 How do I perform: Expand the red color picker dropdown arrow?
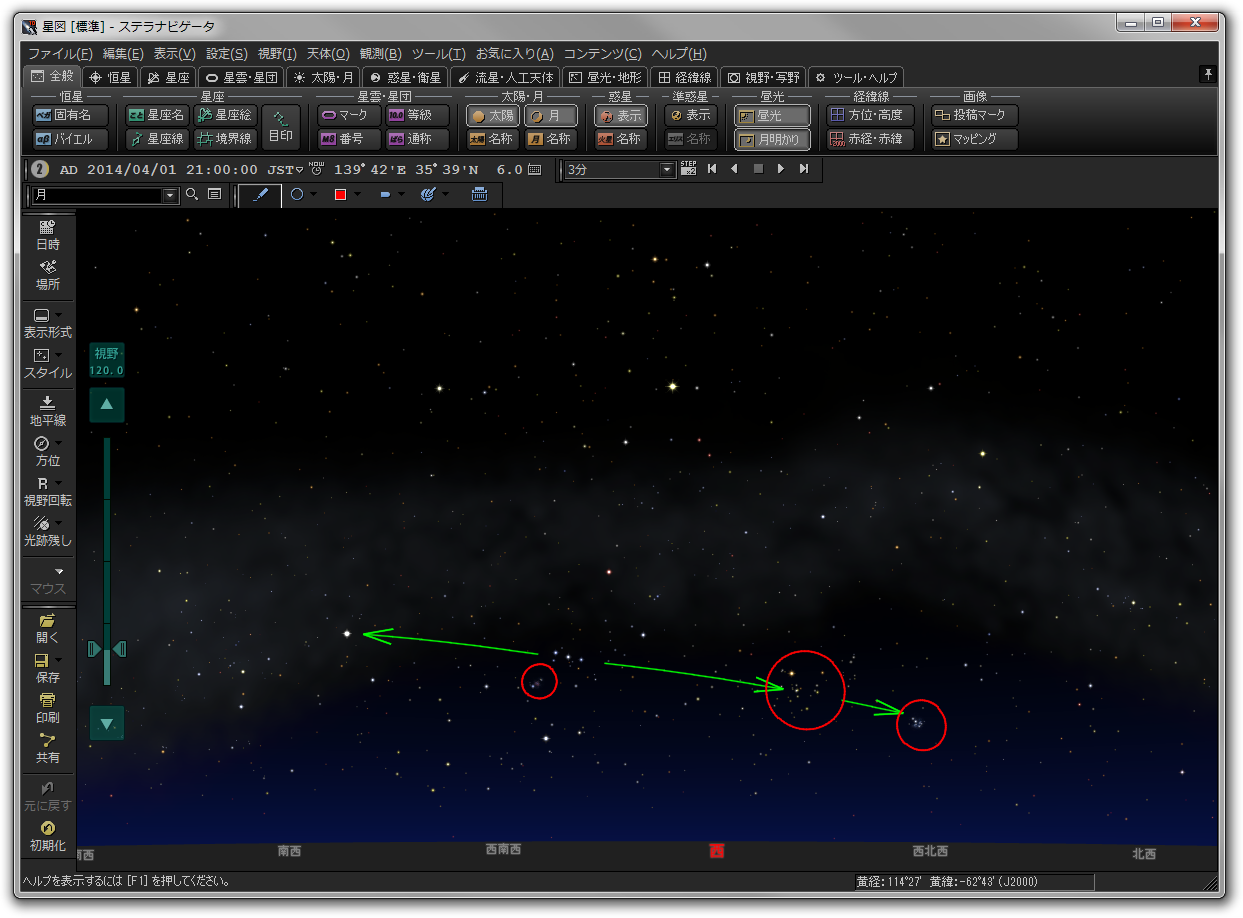(357, 195)
